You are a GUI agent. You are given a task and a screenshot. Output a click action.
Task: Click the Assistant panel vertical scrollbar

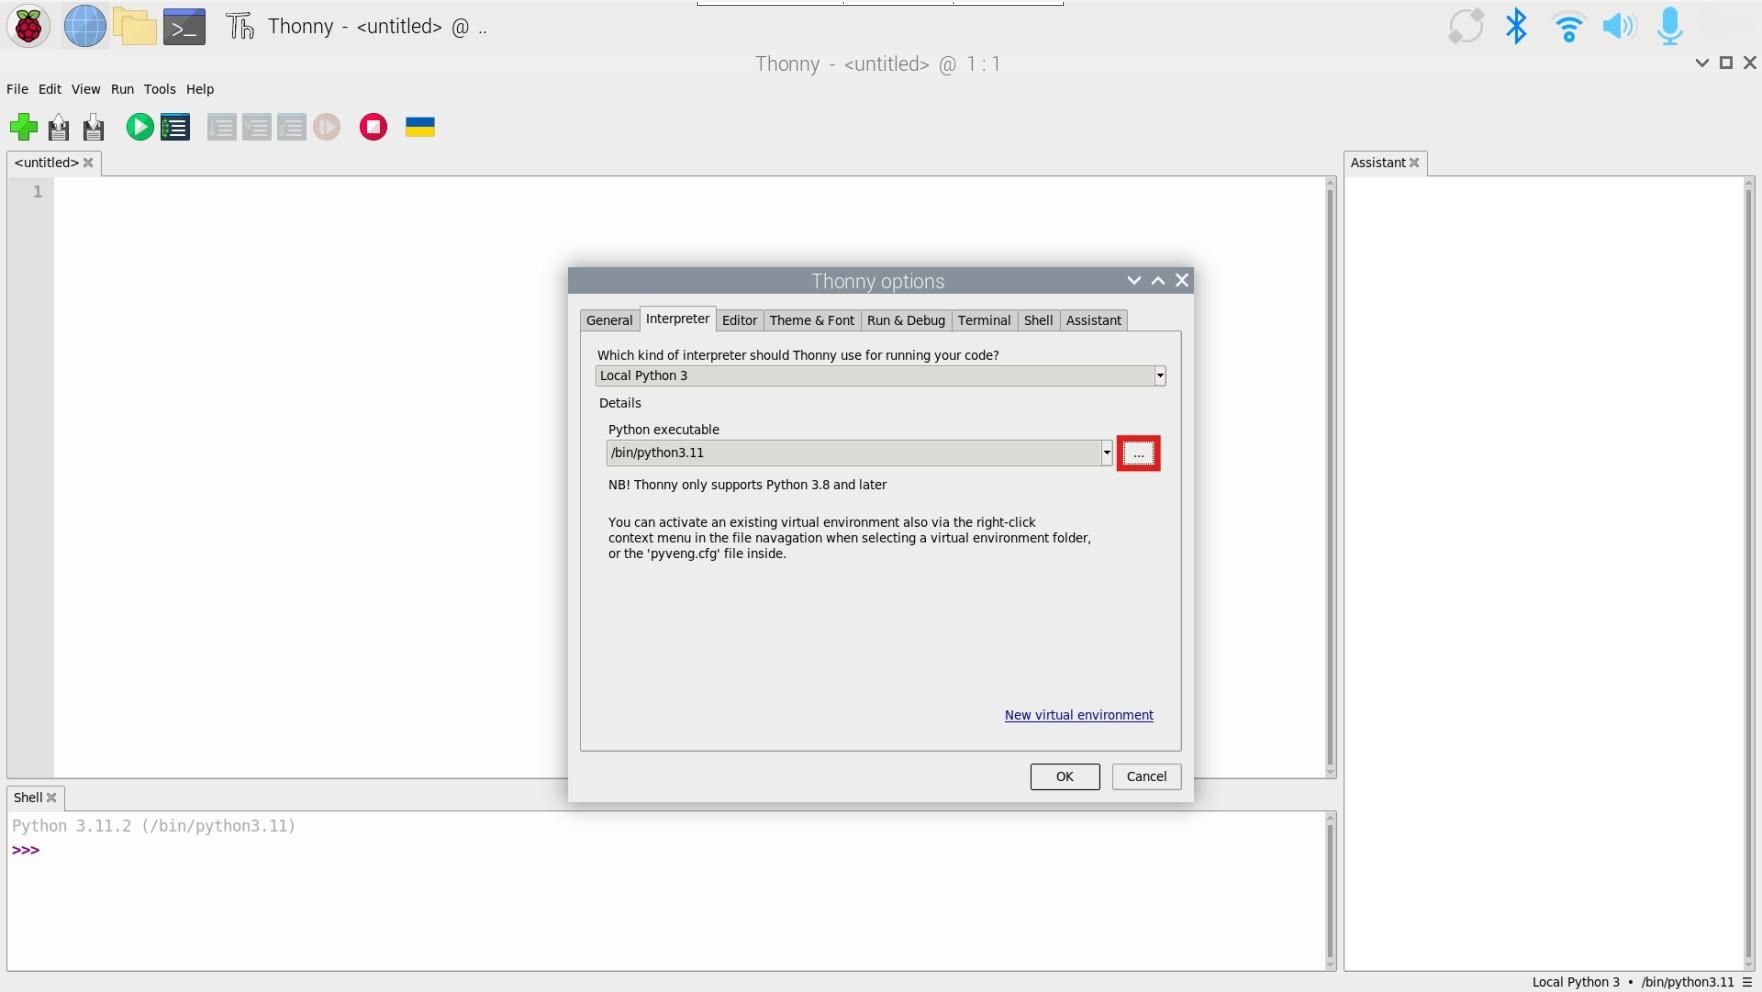1749,574
